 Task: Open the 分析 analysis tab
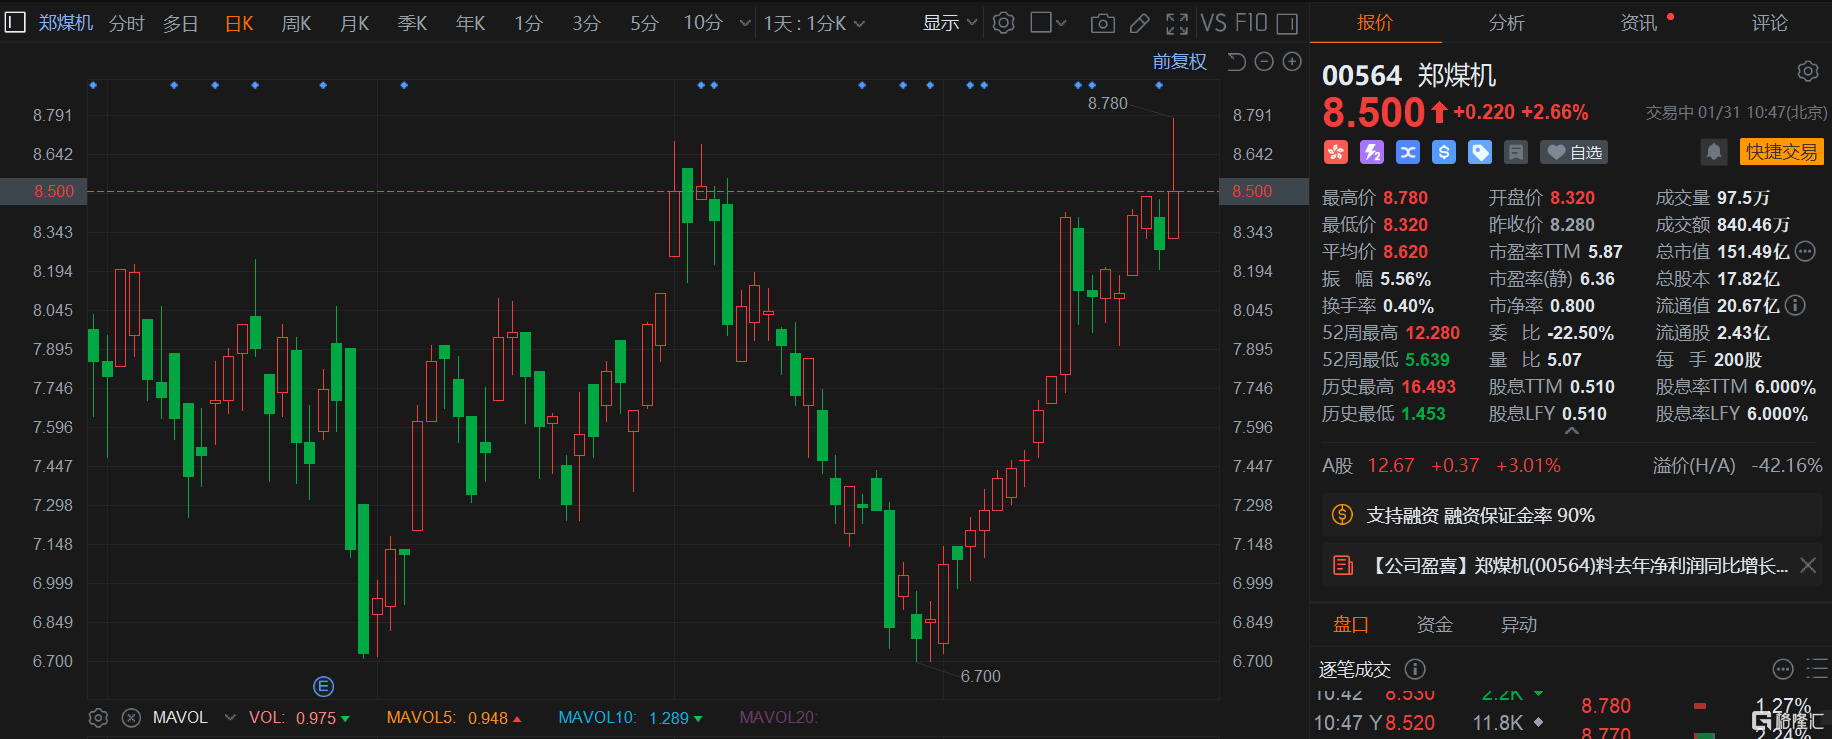[x=1506, y=22]
